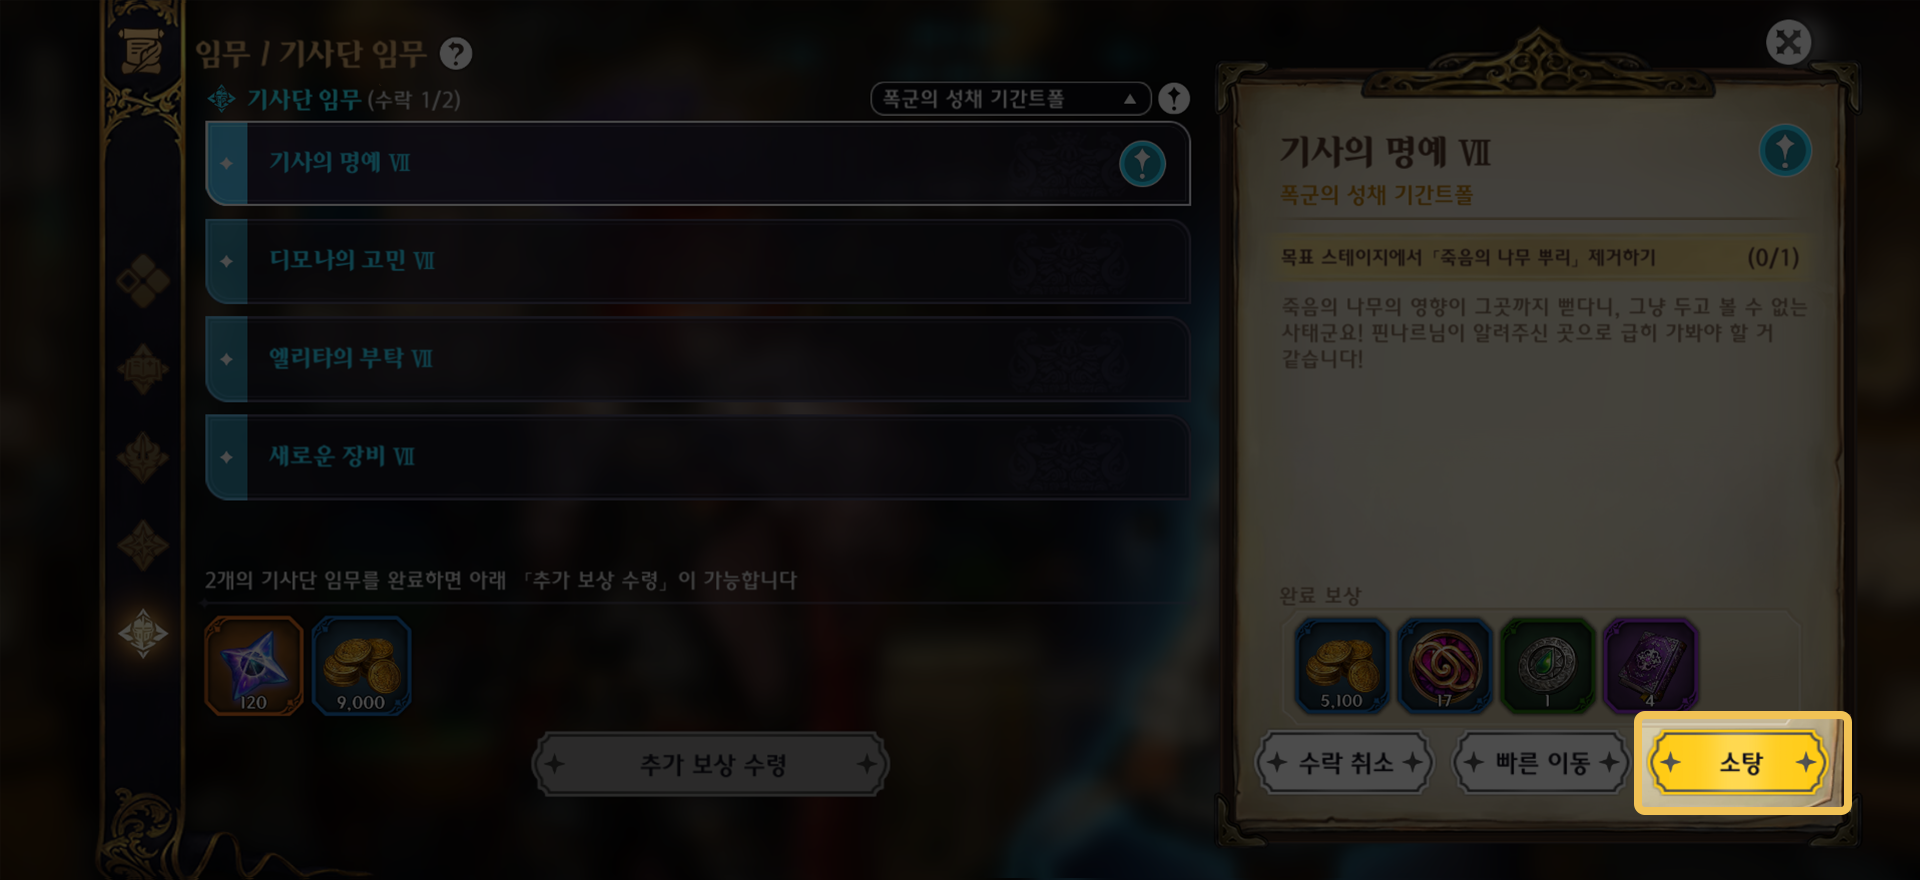
Task: Open the help question mark icon beside 기사단 임무
Action: pos(456,53)
